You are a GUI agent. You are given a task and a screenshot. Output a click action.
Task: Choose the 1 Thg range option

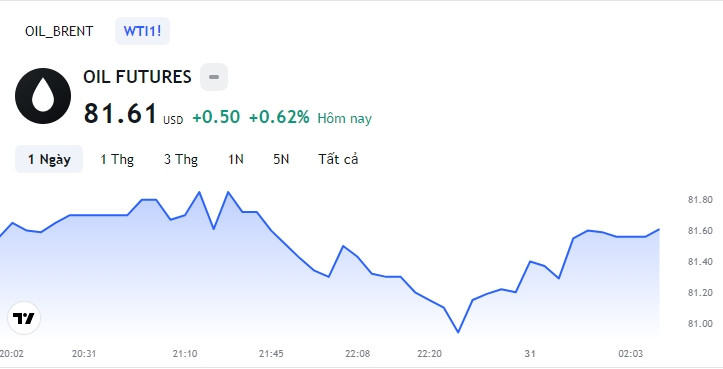click(117, 159)
